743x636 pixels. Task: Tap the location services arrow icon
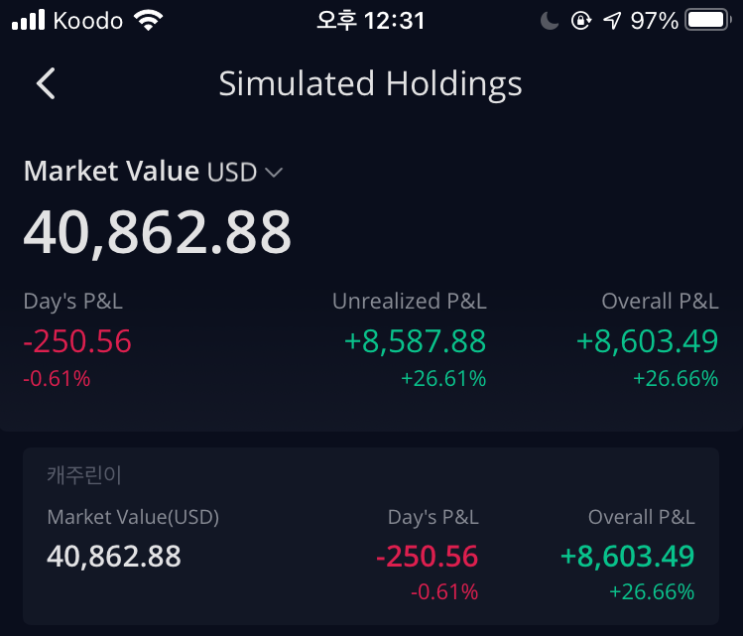tap(612, 21)
